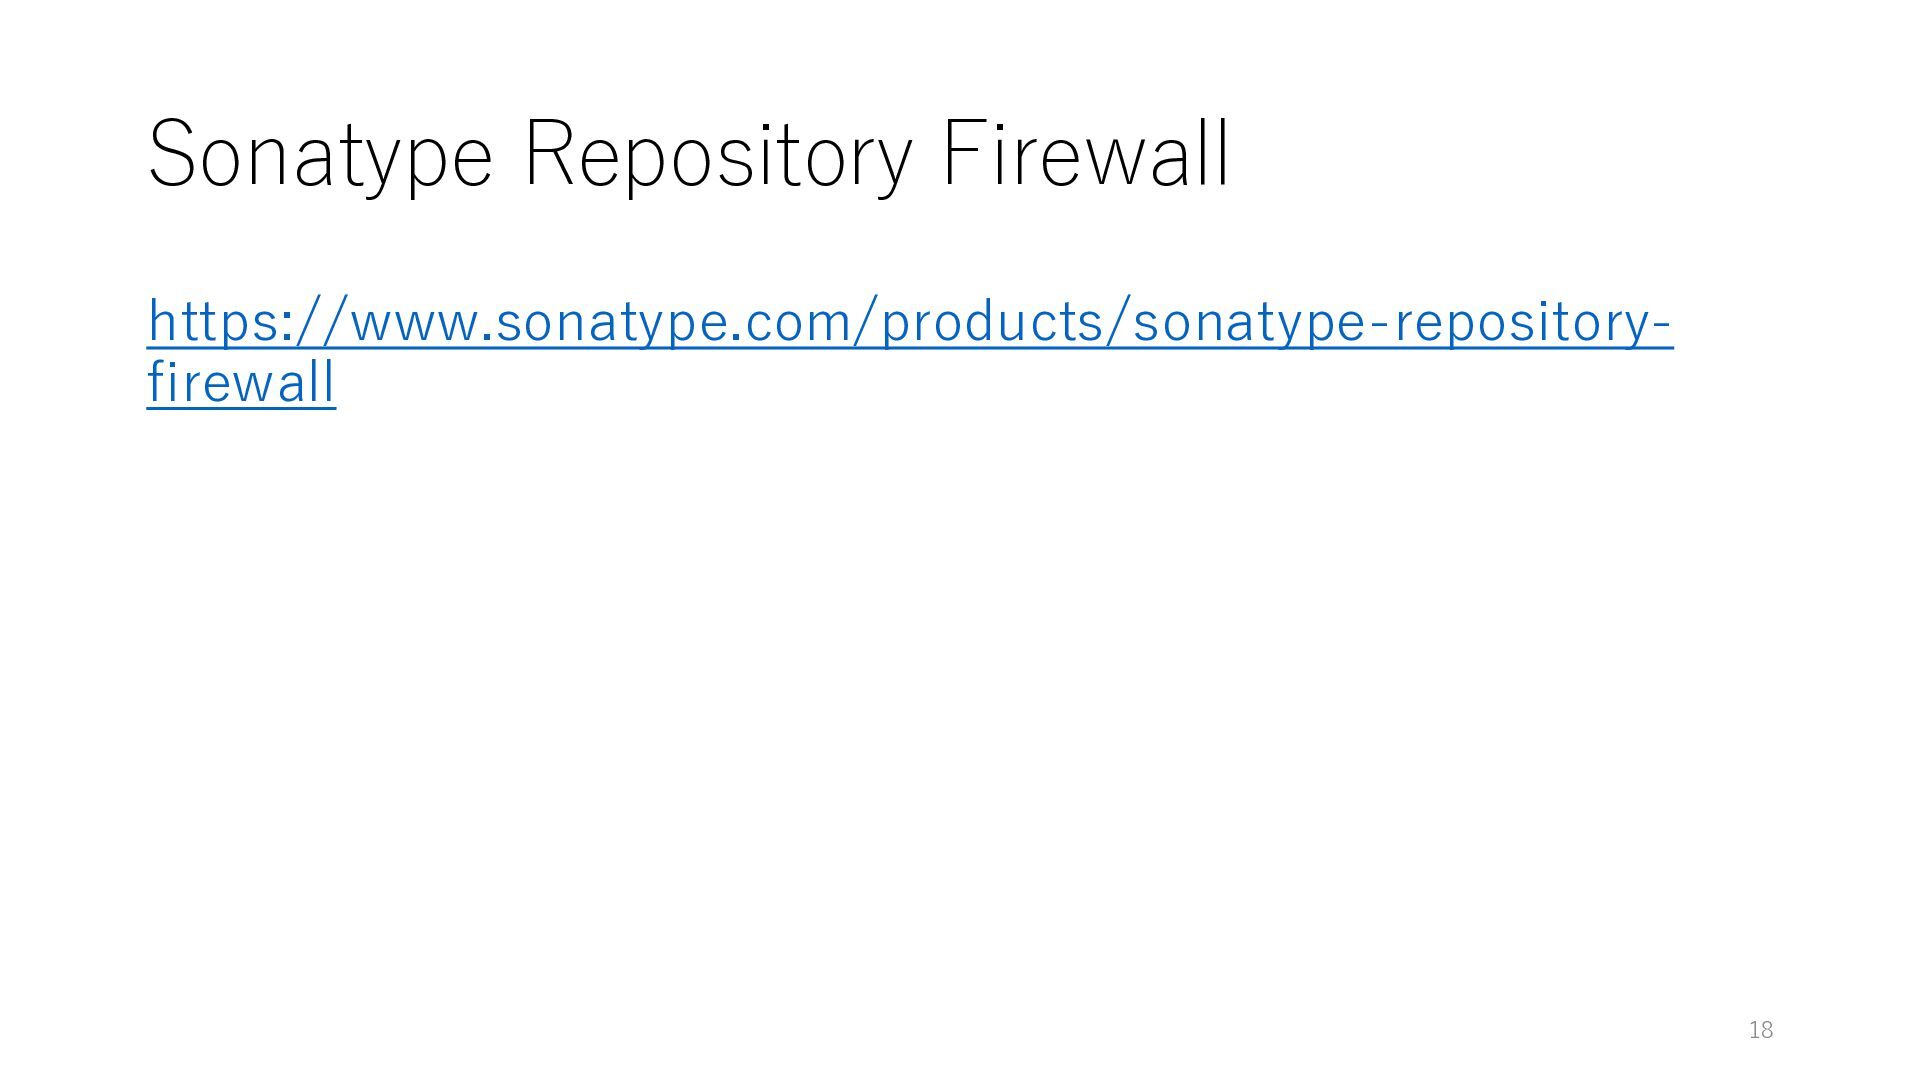Screen dimensions: 1920x1080
Task: Click the word 'Firewall' in the title
Action: (x=1086, y=152)
